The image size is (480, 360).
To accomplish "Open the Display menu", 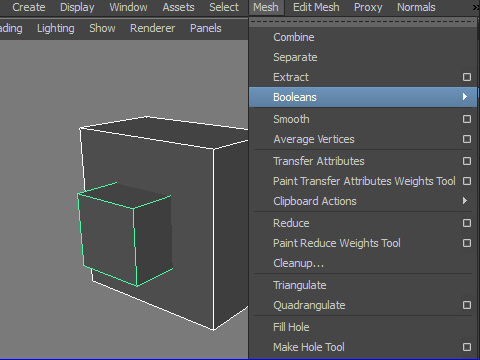I will click(x=77, y=7).
